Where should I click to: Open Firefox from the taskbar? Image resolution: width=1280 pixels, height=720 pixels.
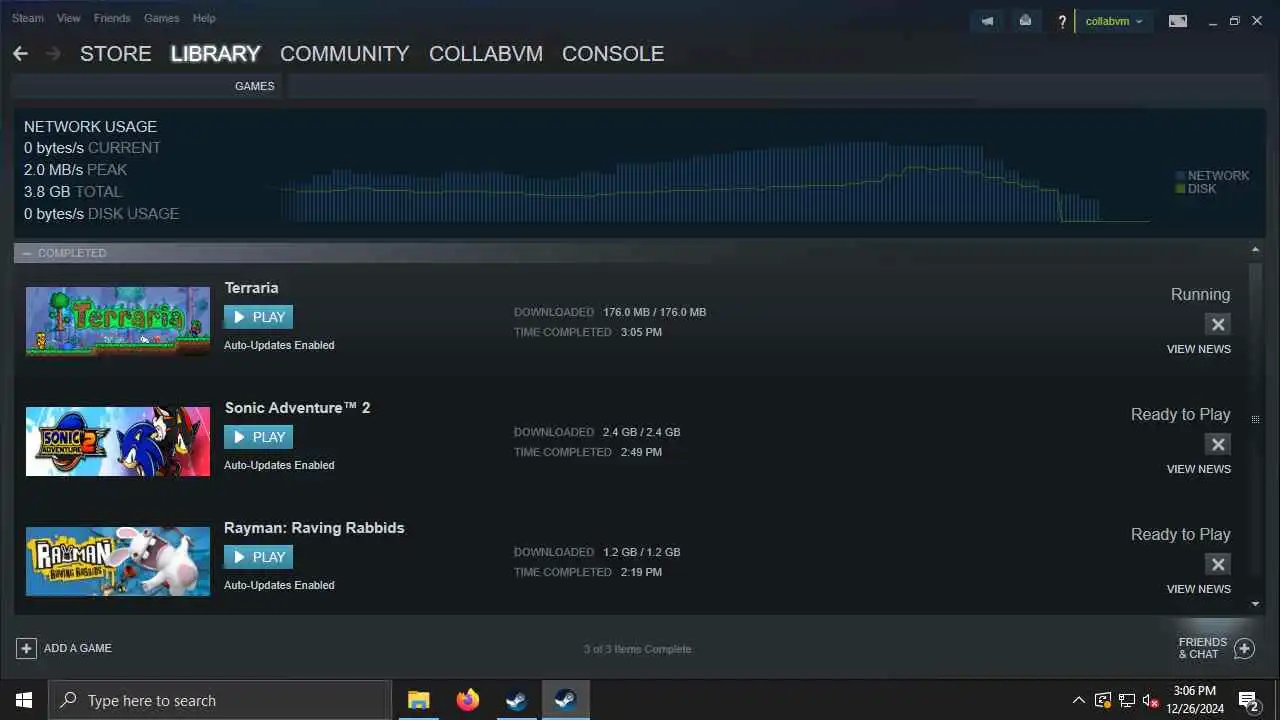coord(467,700)
